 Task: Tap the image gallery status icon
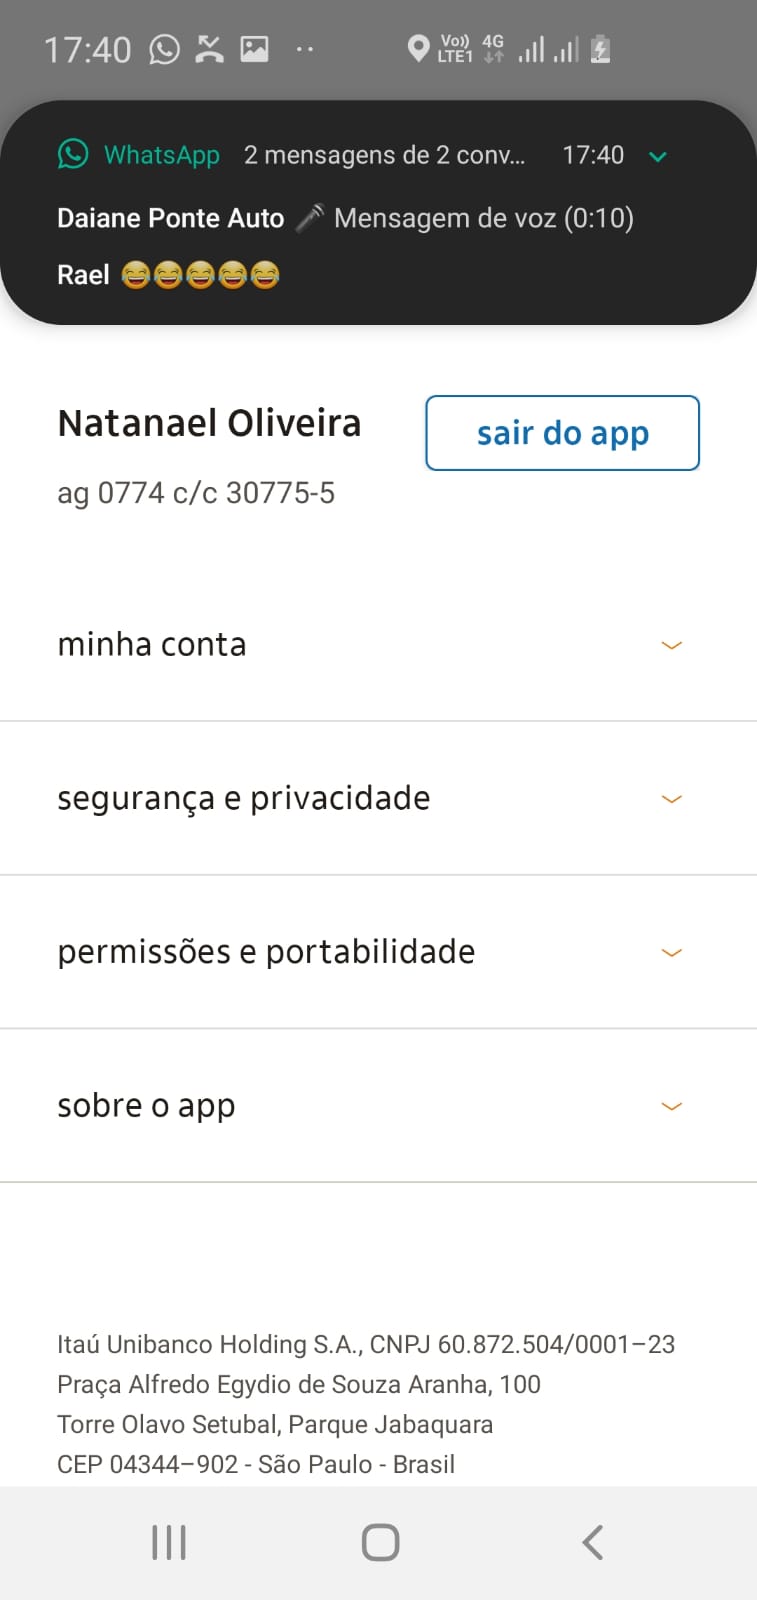point(254,49)
